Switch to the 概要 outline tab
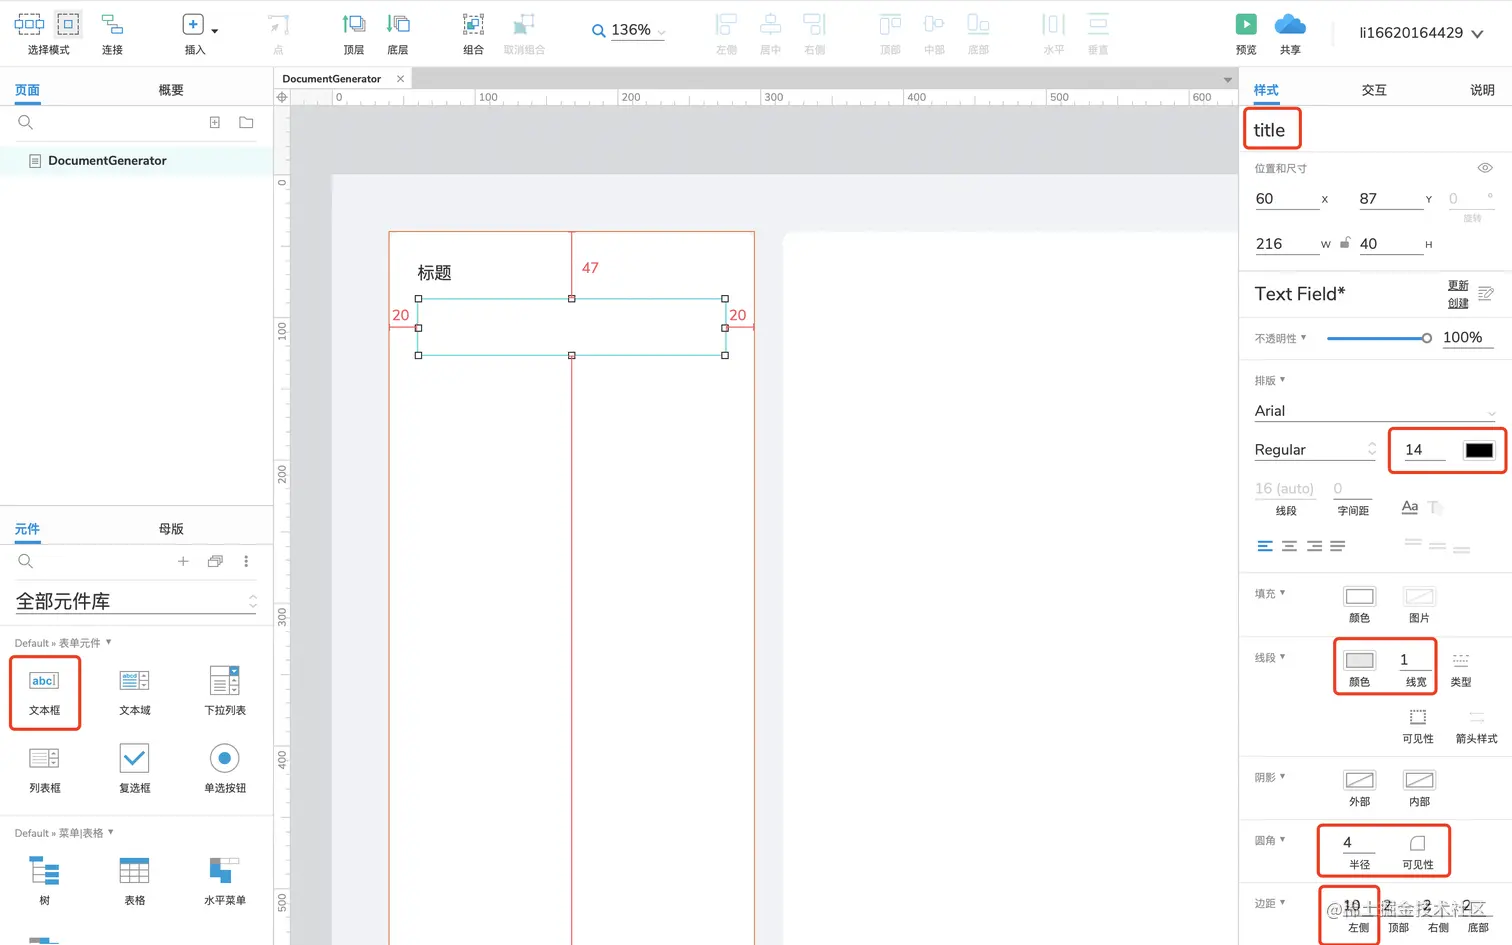The image size is (1512, 945). tap(171, 90)
